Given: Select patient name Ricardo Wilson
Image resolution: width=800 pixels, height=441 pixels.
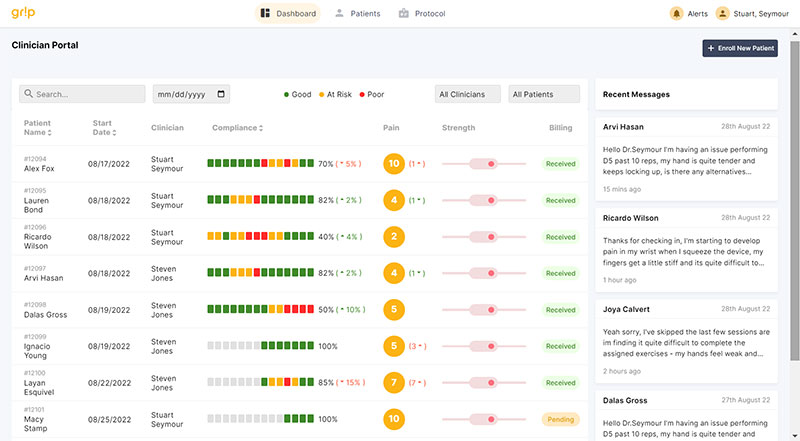Looking at the screenshot, I should click(37, 241).
